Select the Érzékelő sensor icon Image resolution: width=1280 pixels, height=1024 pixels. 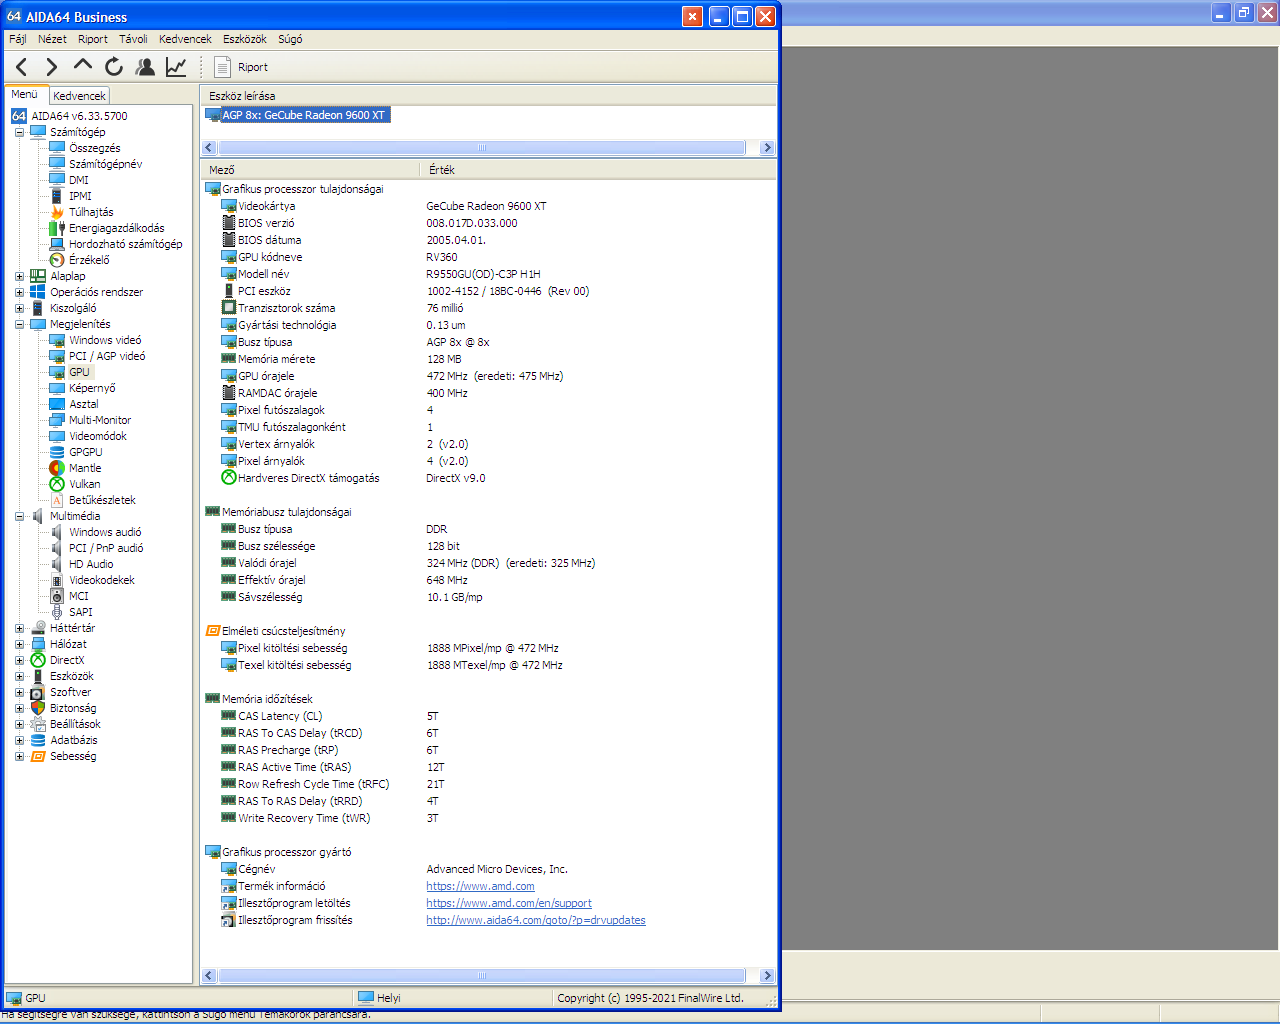(57, 260)
